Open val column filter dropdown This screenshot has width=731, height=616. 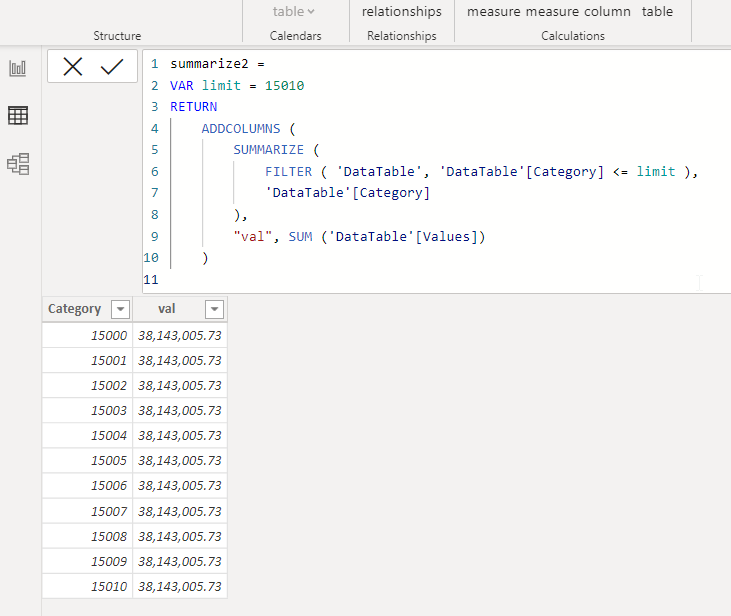tap(214, 309)
